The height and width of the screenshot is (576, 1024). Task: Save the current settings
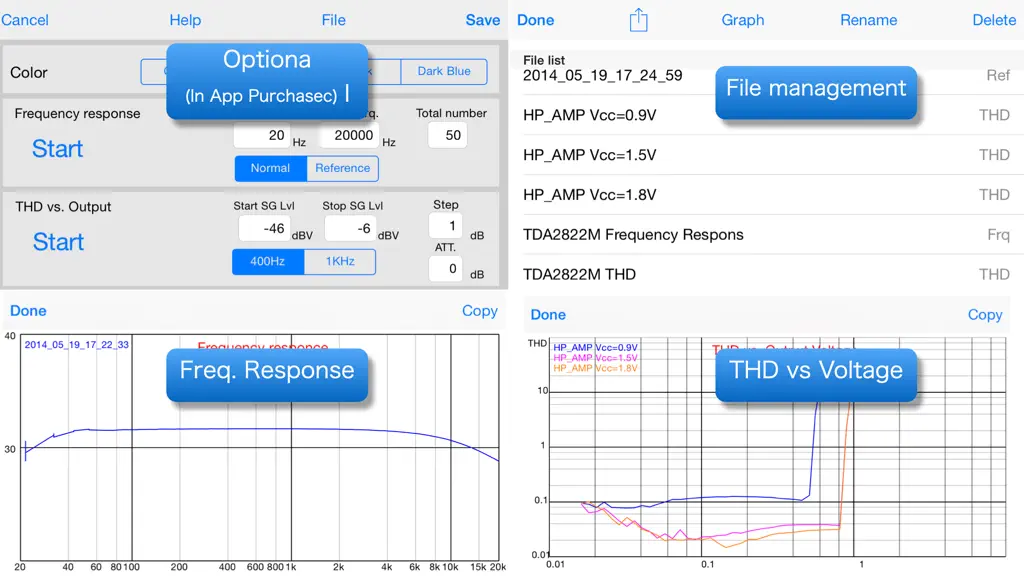[483, 20]
